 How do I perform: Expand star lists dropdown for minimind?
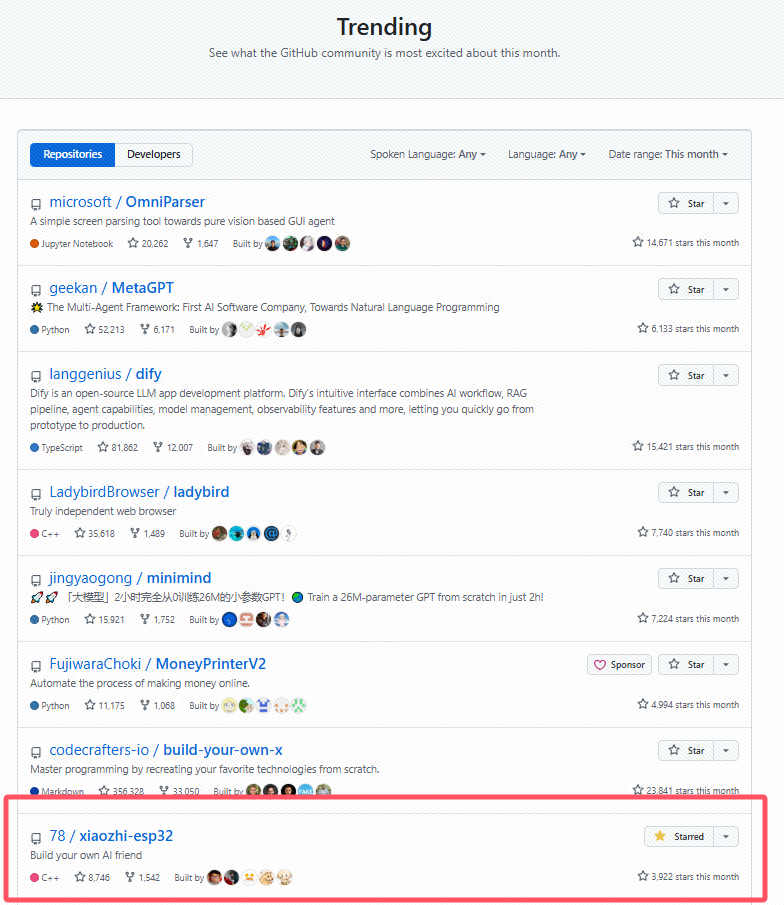(726, 578)
